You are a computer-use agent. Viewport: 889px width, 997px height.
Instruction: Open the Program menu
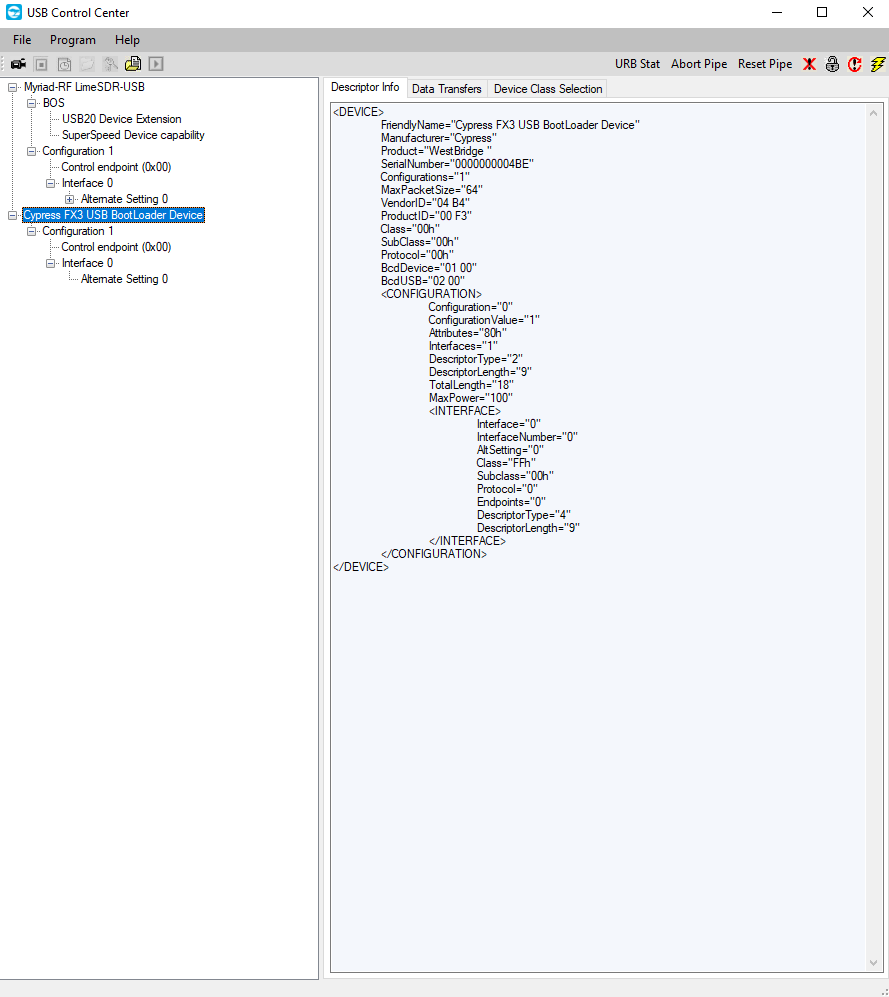[73, 40]
